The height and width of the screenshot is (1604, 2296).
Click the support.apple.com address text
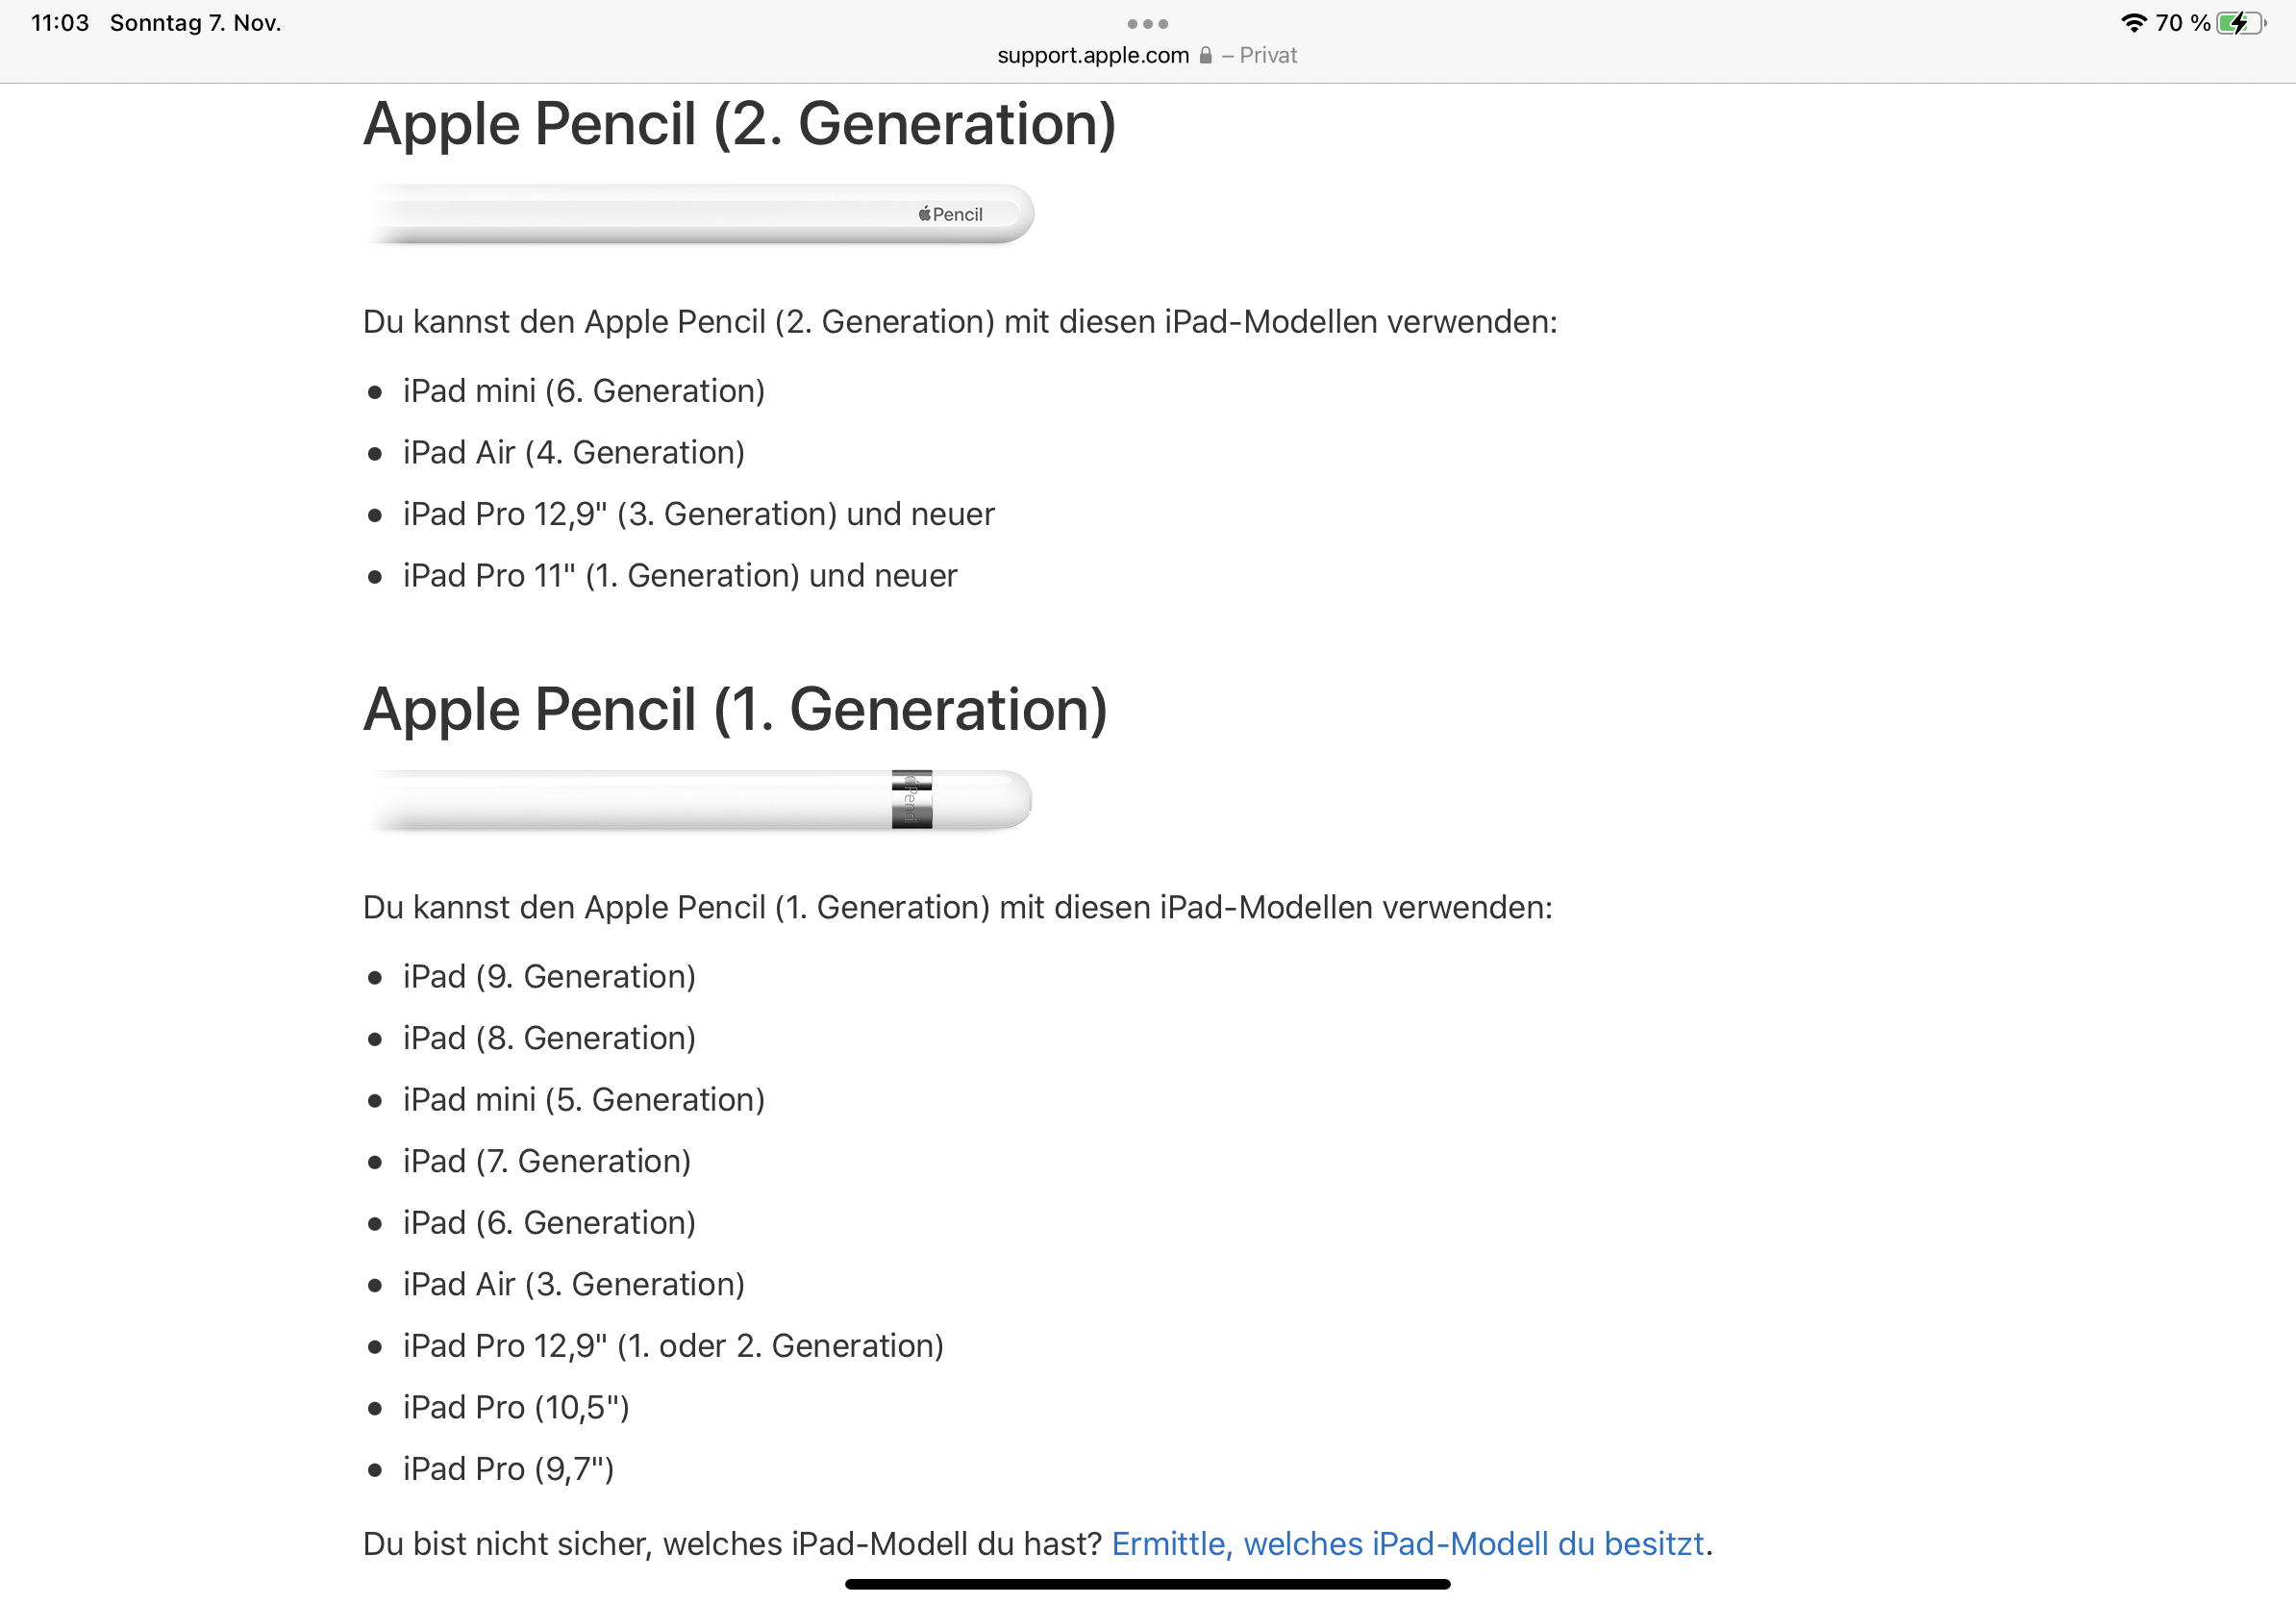coord(1093,56)
